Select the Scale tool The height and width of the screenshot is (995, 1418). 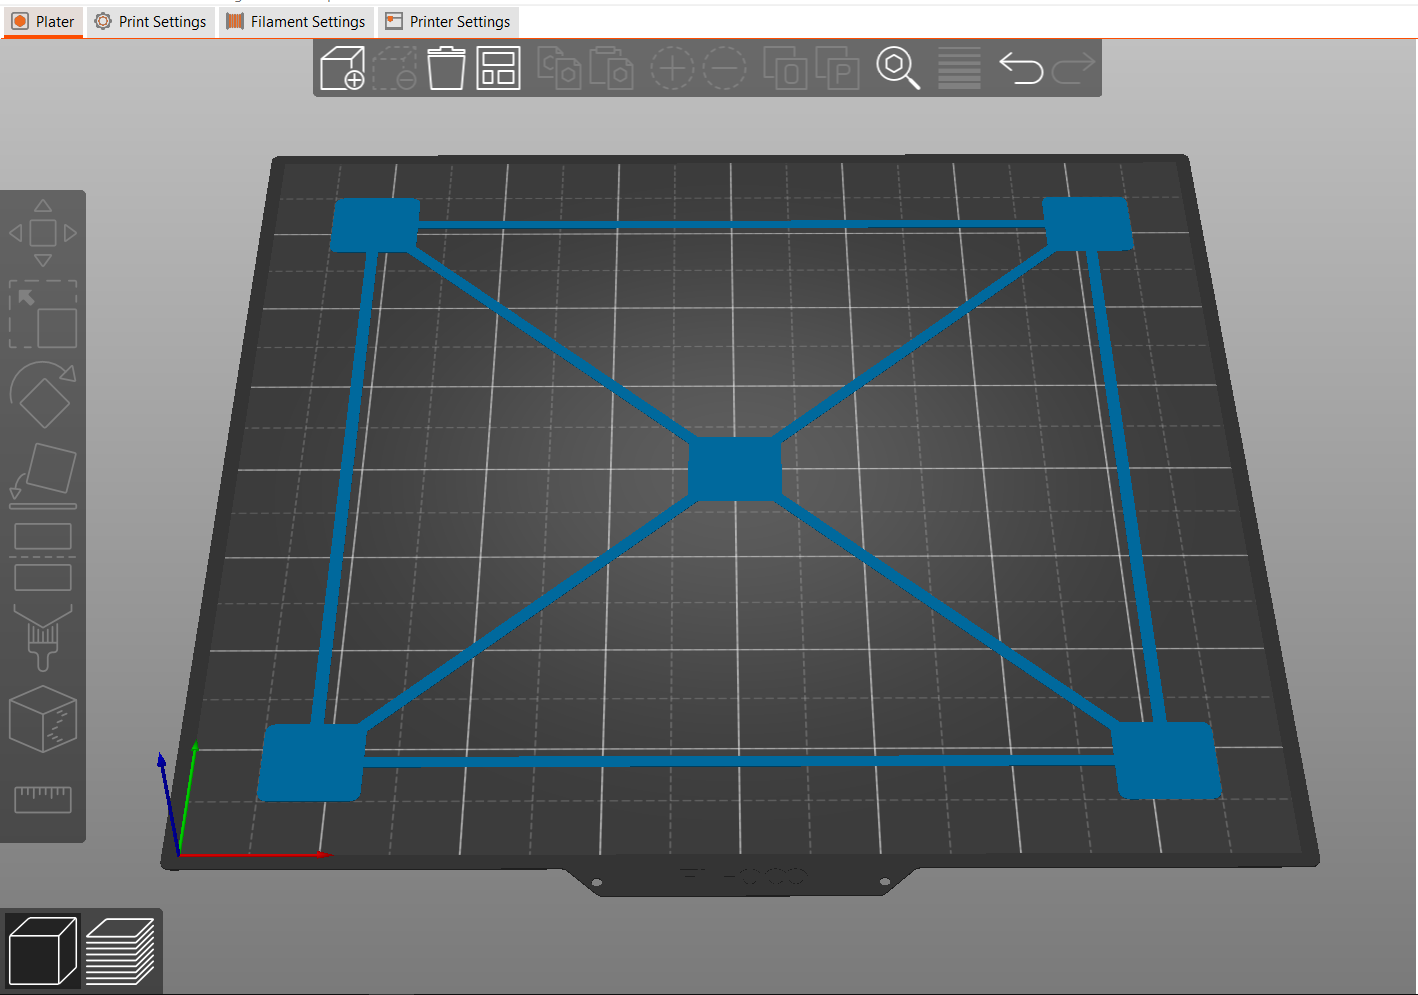click(43, 315)
